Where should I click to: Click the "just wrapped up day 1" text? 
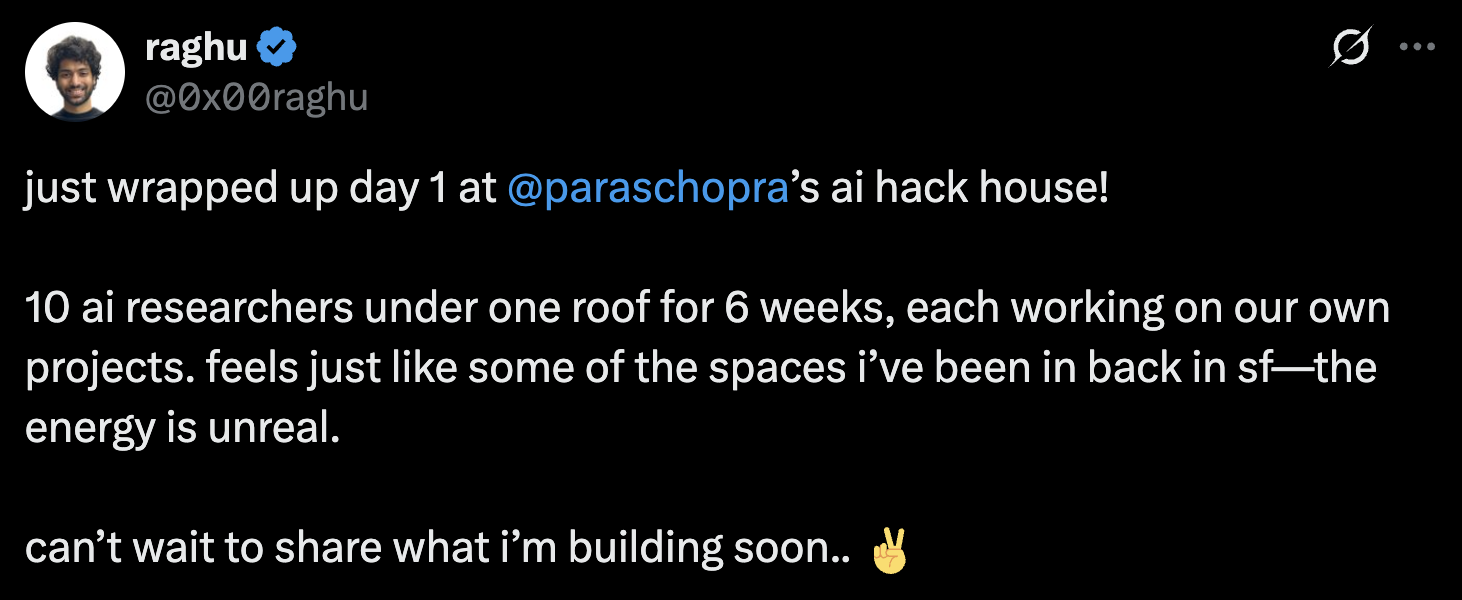point(236,190)
